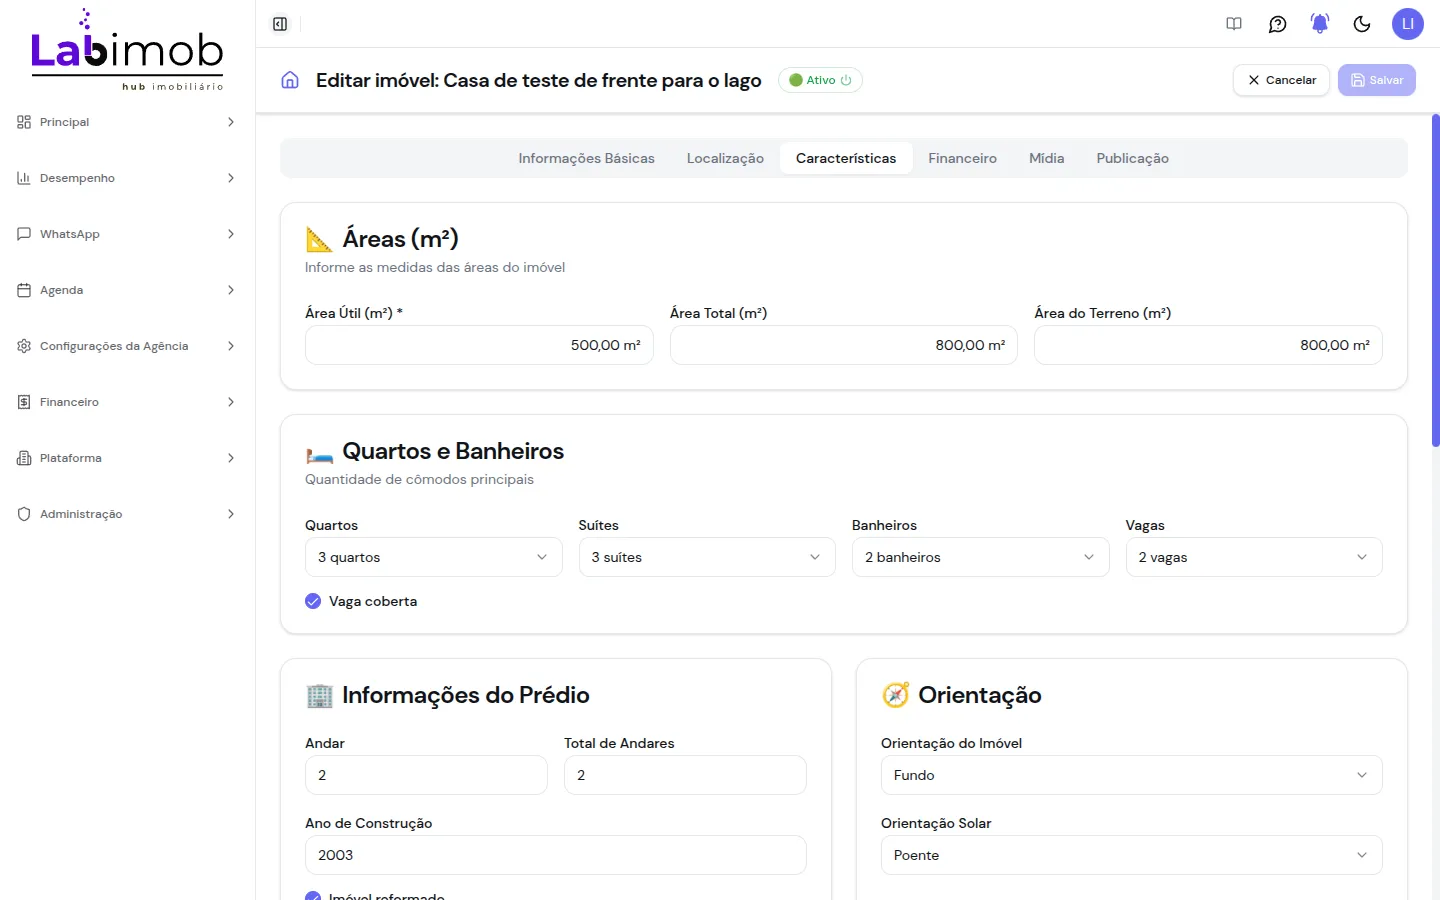Click the Plataforma building icon

[24, 458]
